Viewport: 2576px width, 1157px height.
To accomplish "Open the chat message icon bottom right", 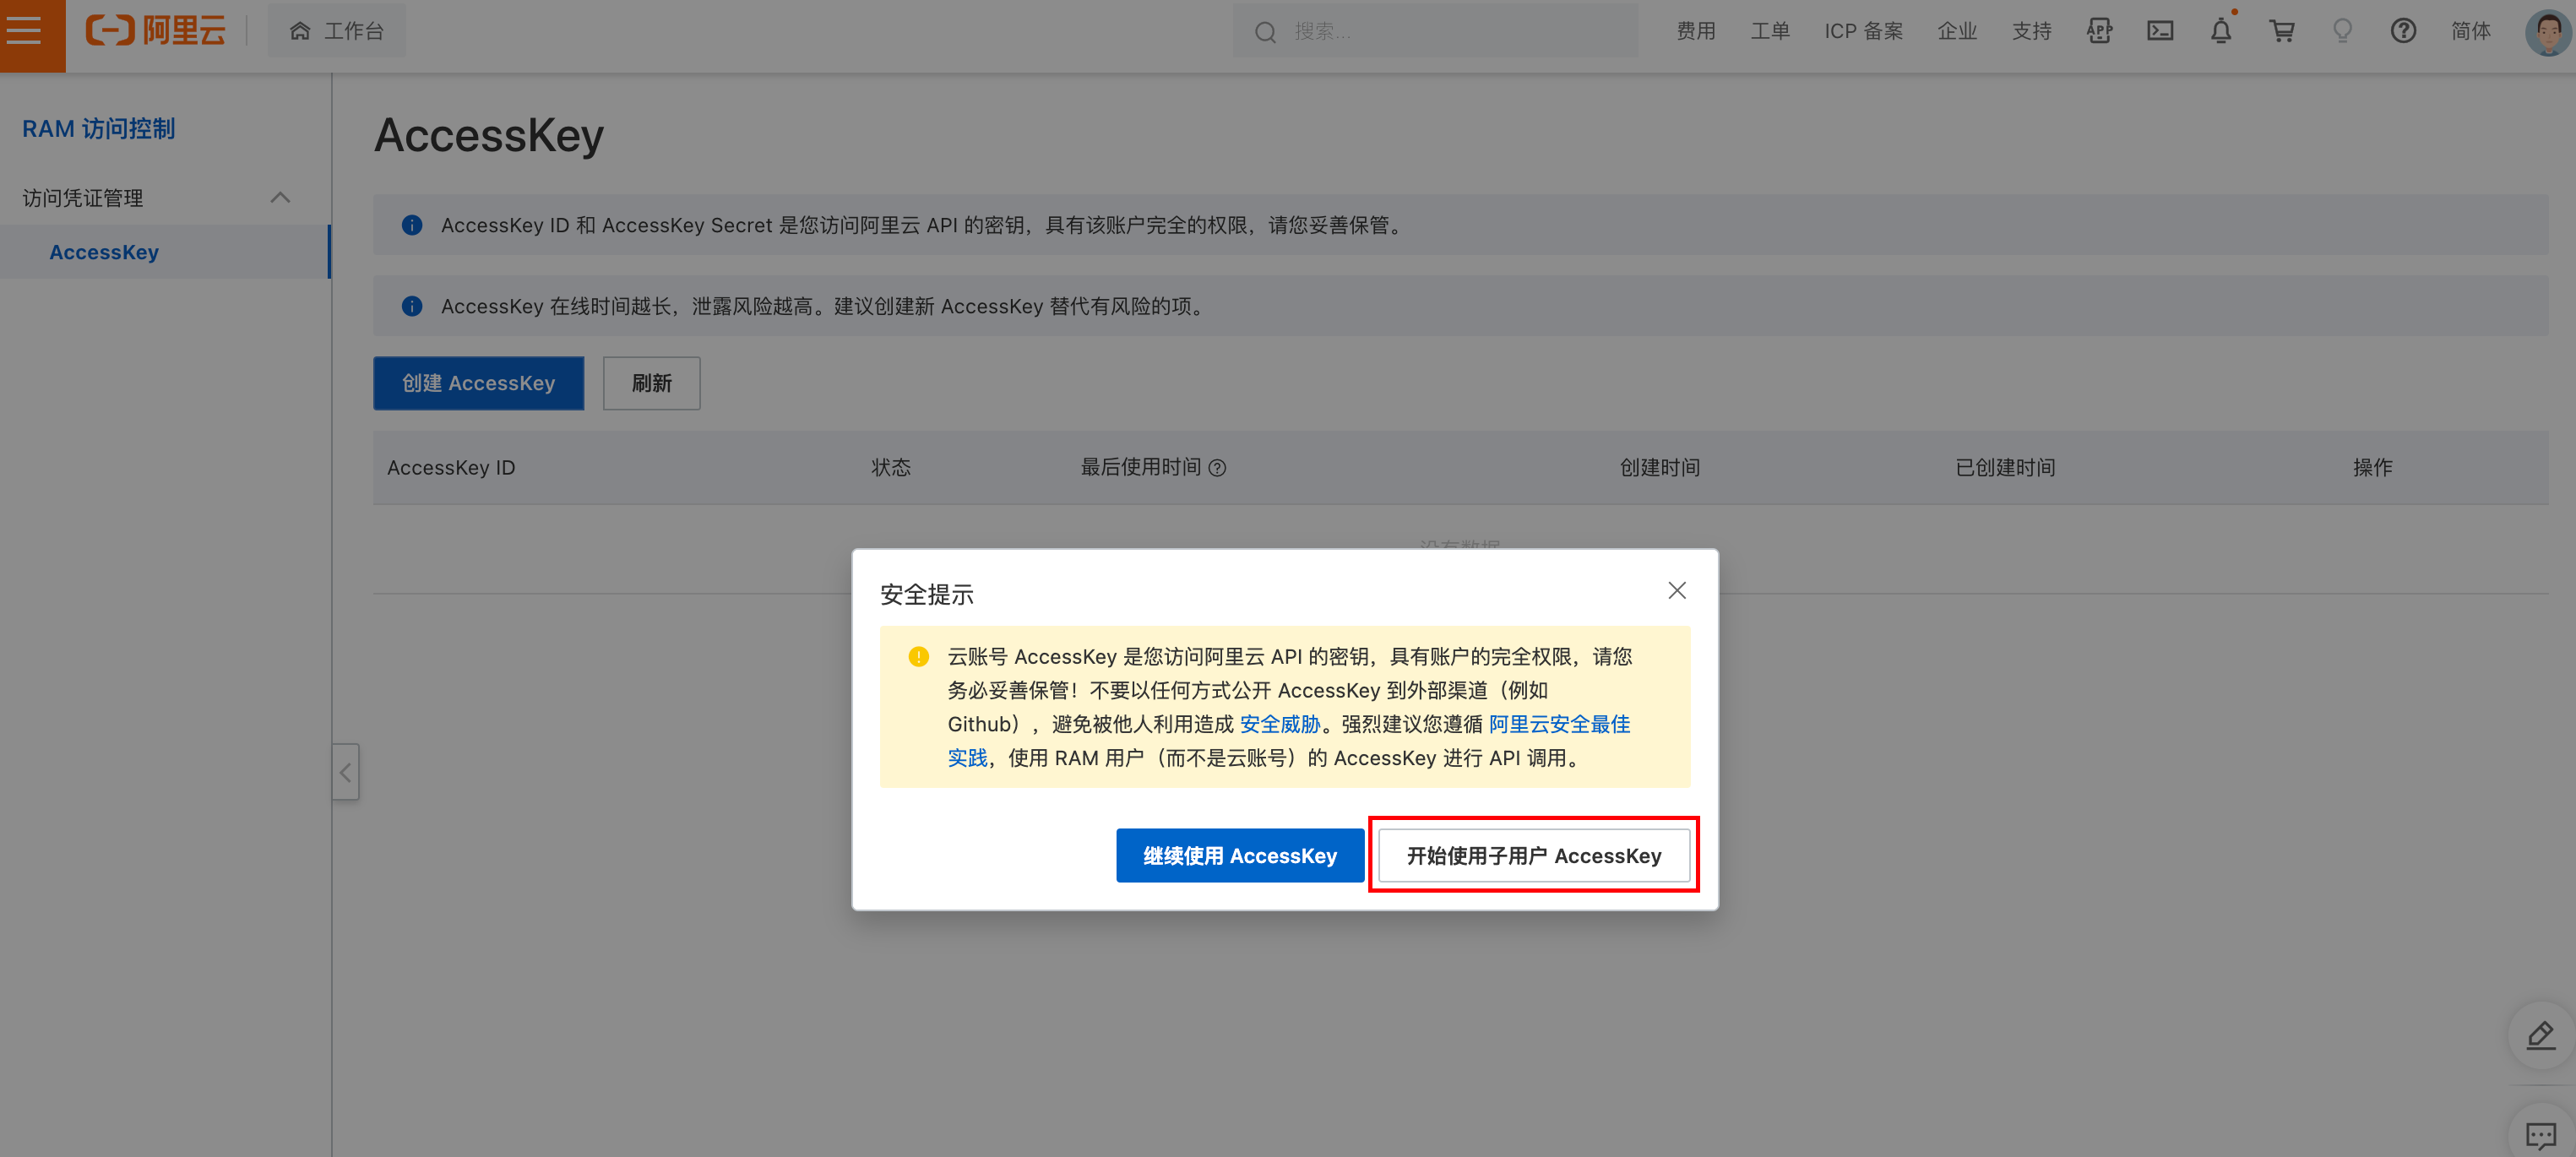I will coord(2541,1135).
